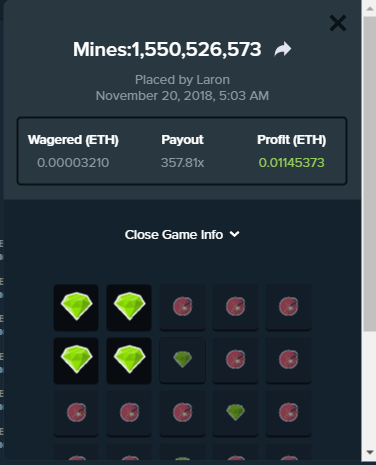
Task: Click the vertical scrollbar thumb
Action: point(369,173)
